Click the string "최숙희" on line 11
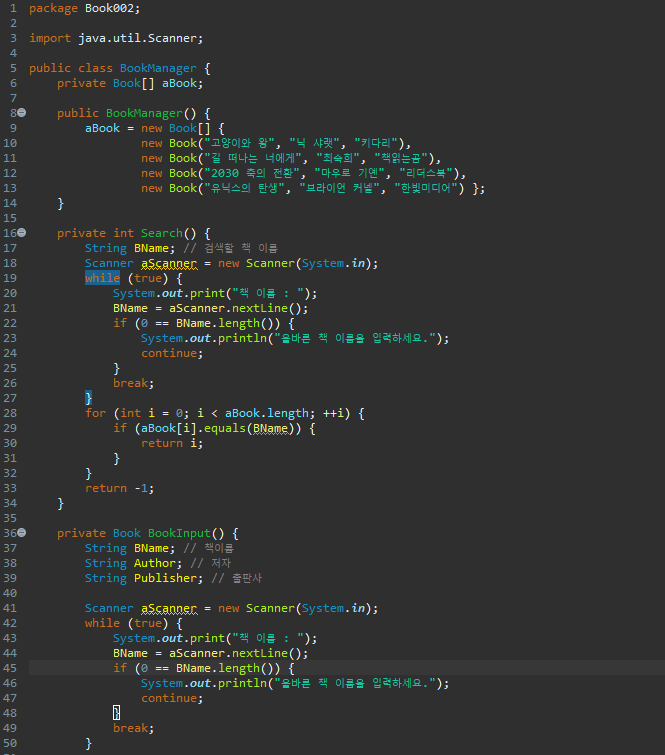 coord(341,158)
